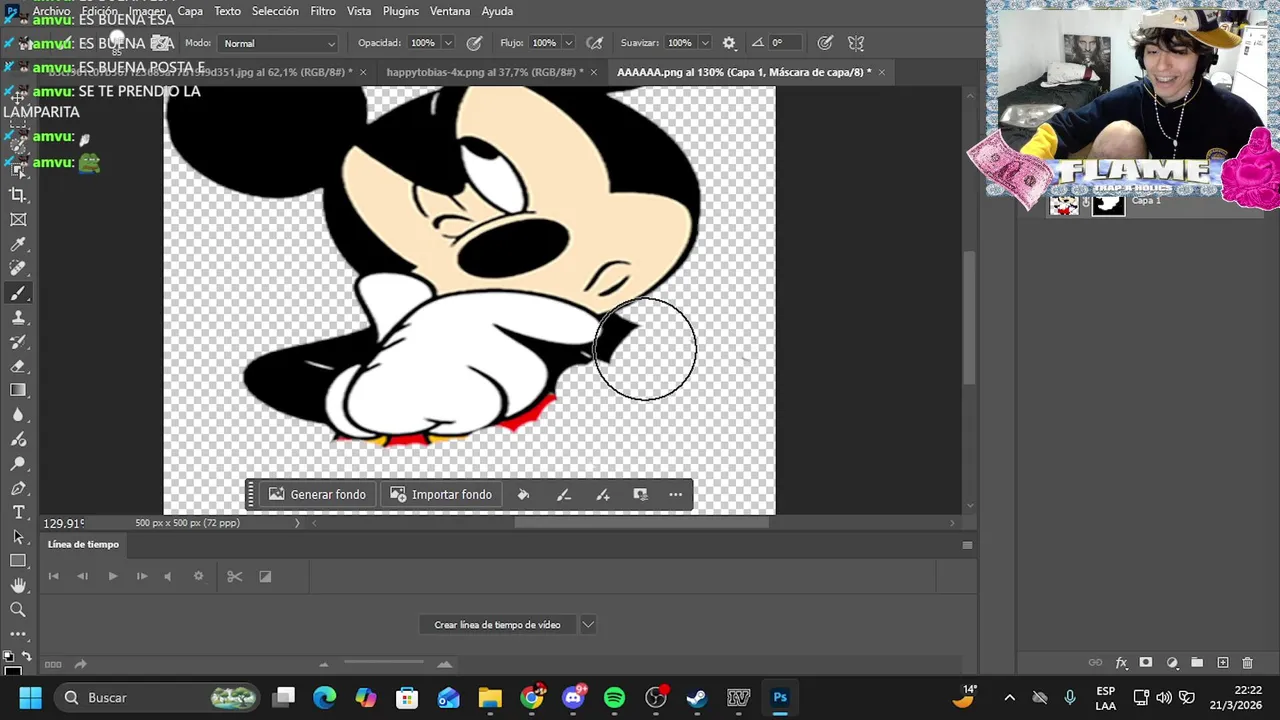This screenshot has width=1280, height=720.
Task: Close the happytobias-4x.png tab
Action: tap(594, 72)
